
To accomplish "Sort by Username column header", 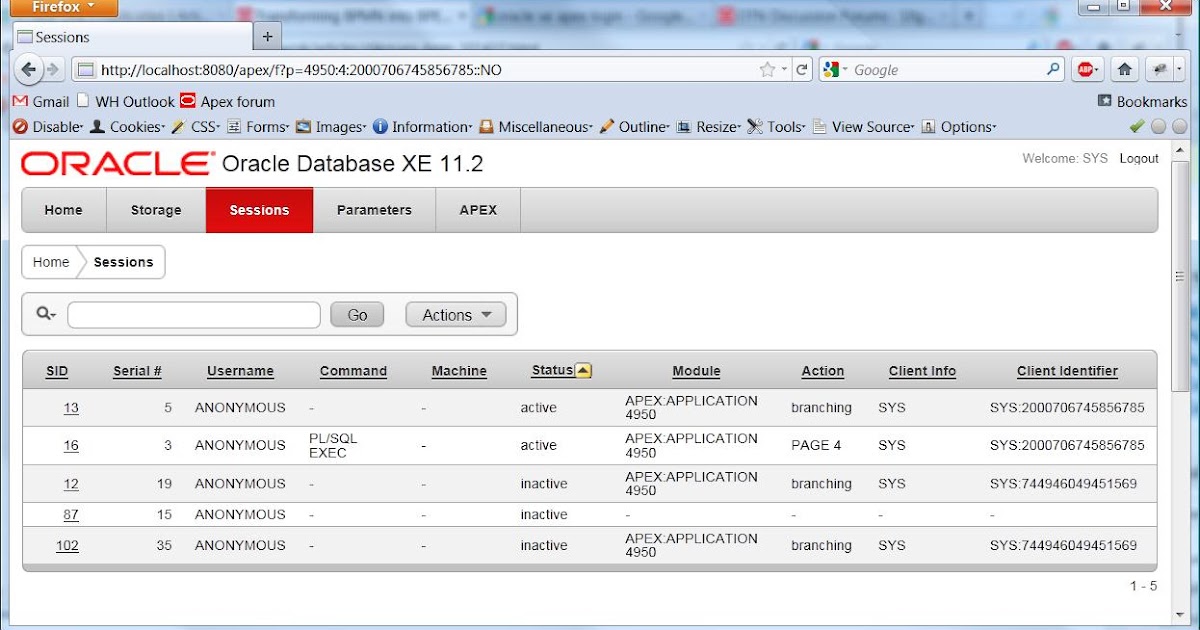I will coord(240,371).
